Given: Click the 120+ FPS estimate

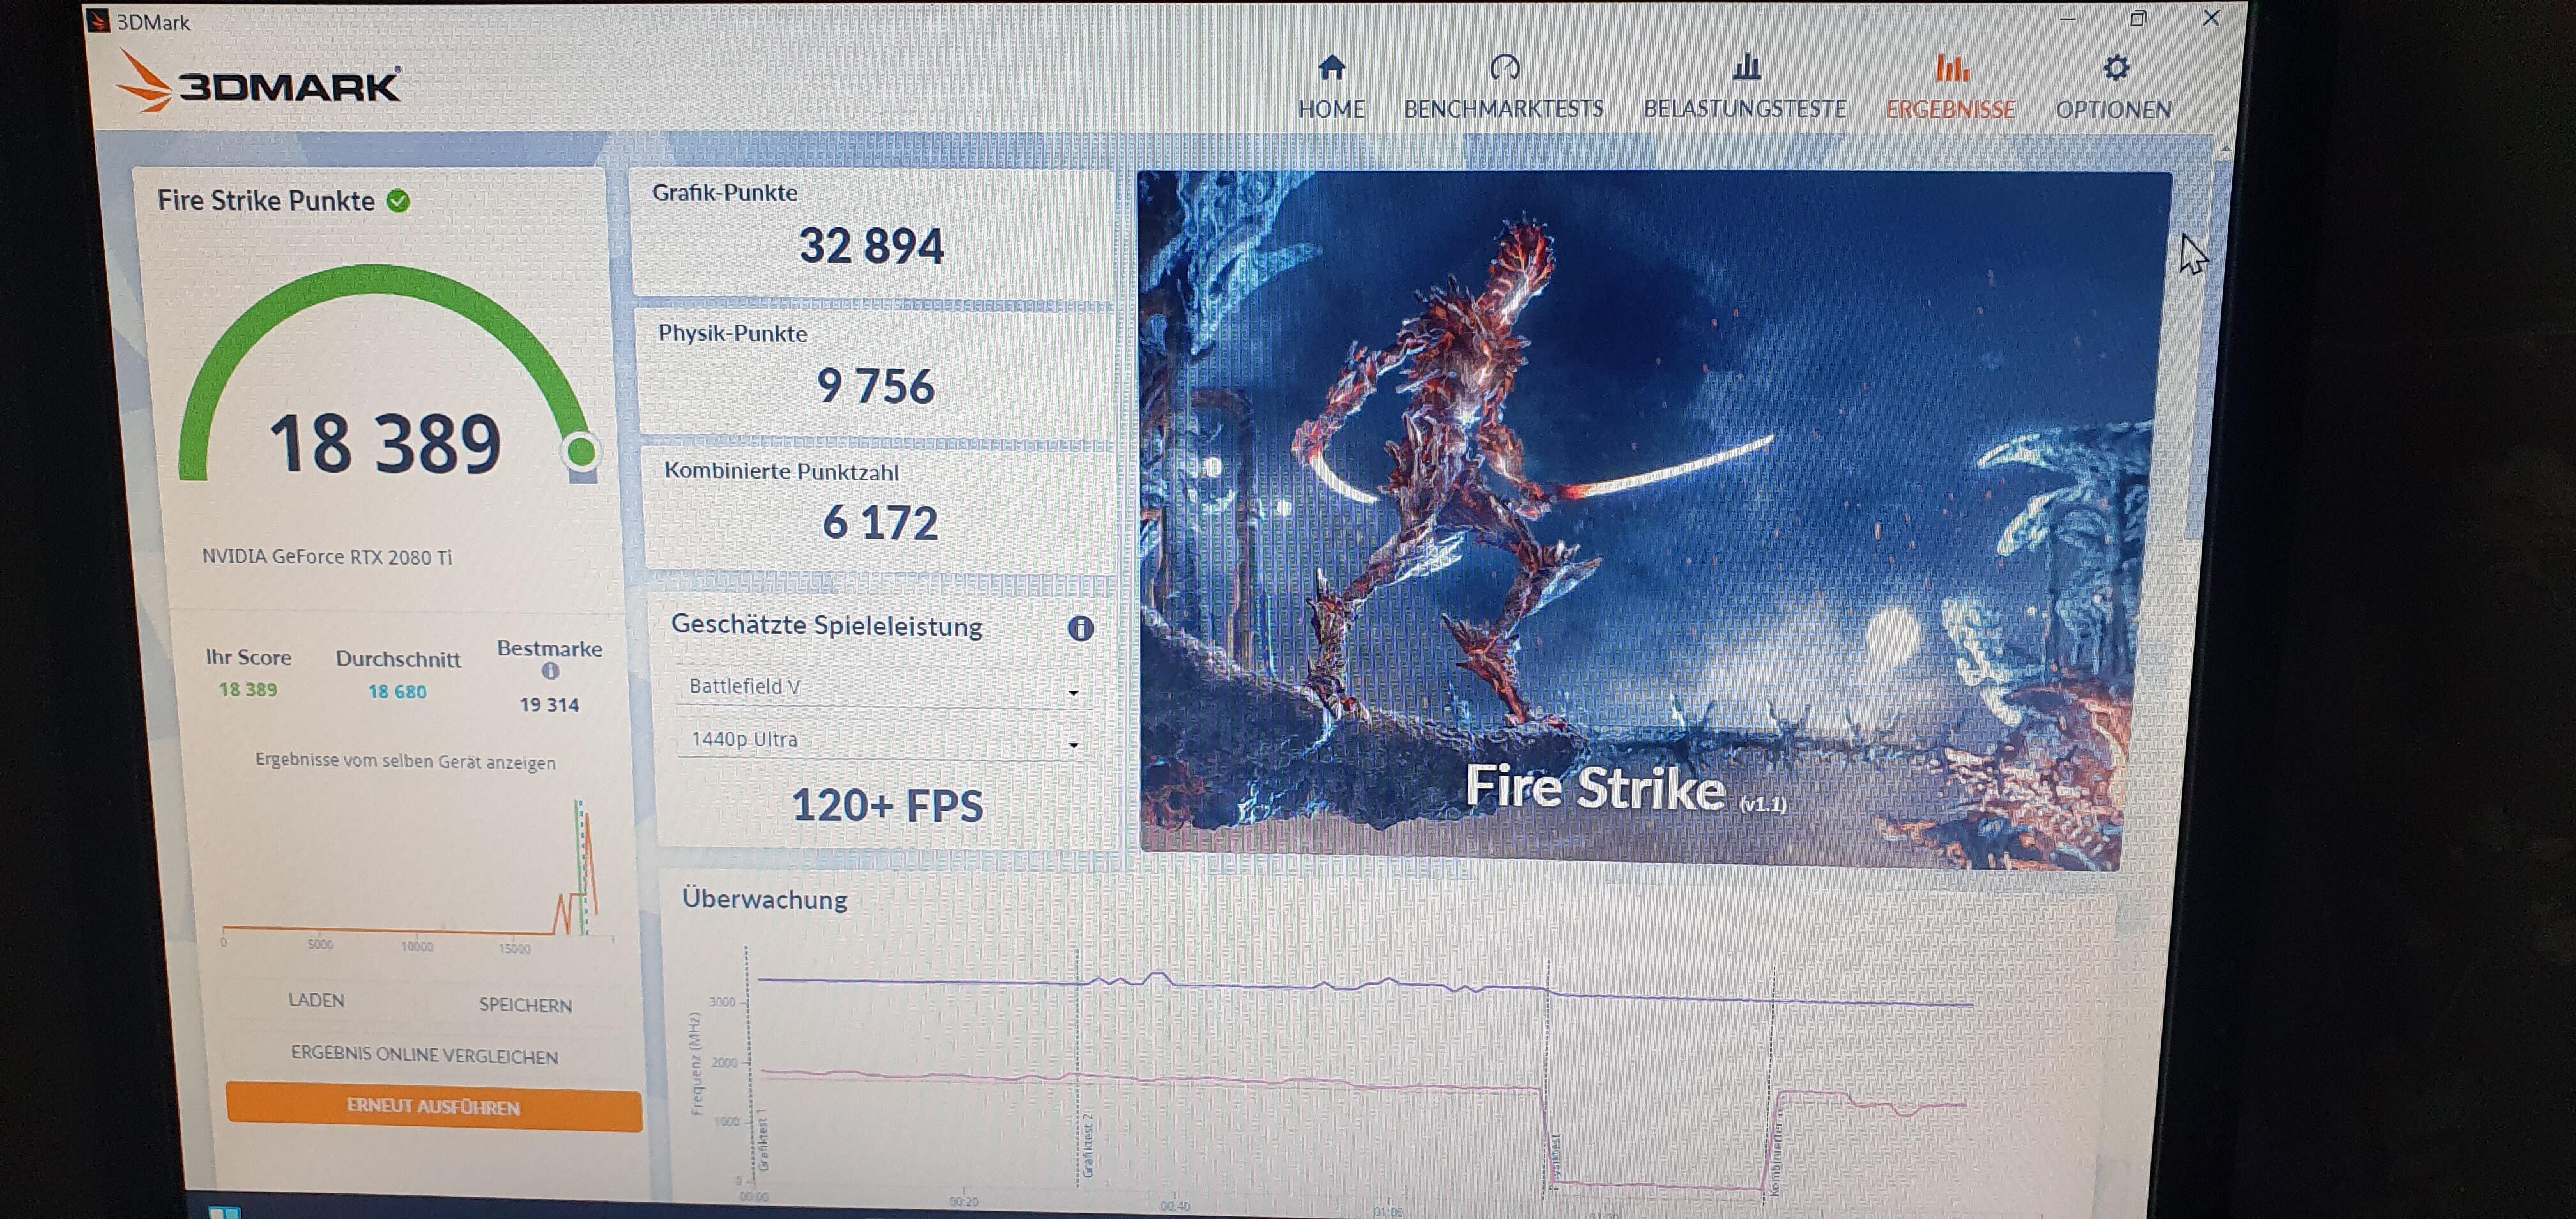Looking at the screenshot, I should [x=887, y=806].
